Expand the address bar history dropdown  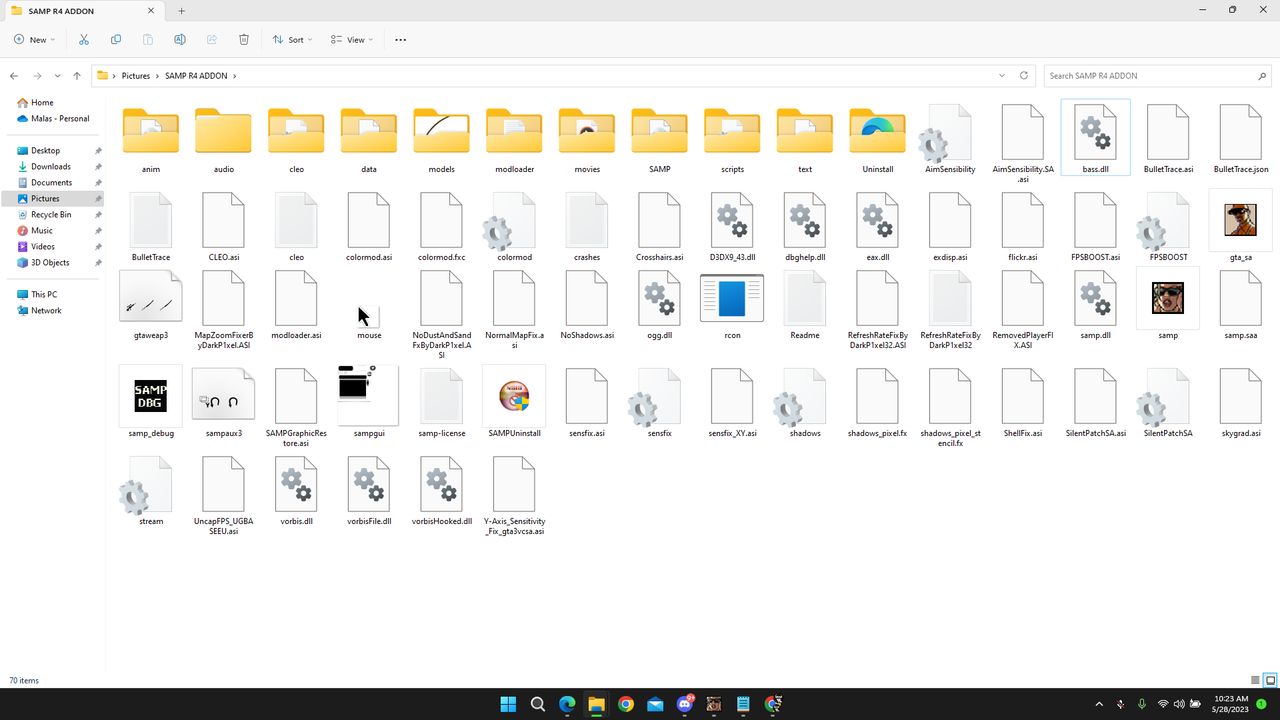[x=1002, y=76]
